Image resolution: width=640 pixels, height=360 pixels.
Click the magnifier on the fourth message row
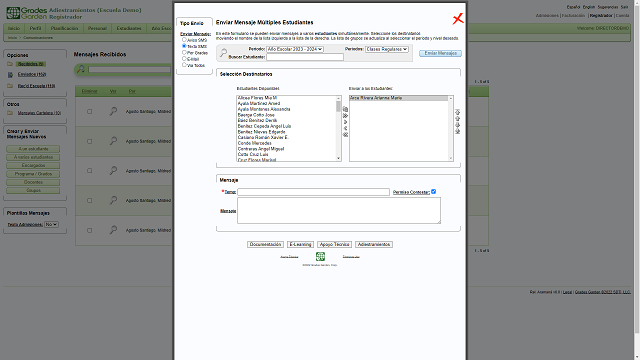113,200
